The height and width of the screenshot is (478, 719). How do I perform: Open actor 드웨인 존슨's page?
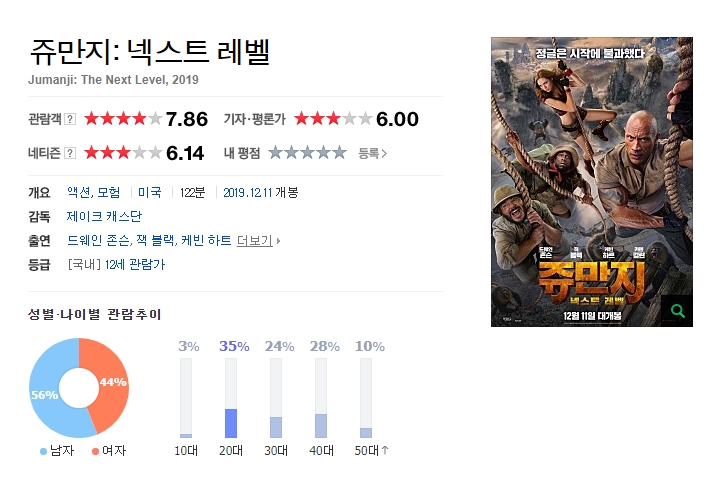point(99,241)
